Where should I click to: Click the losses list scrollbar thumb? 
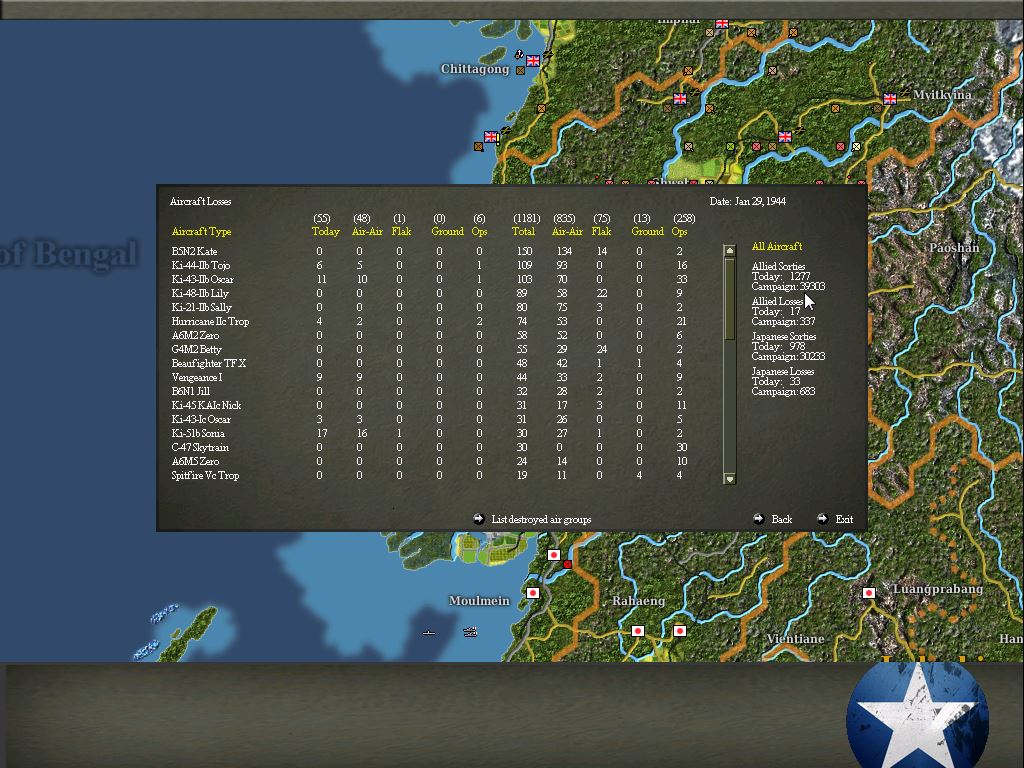[x=730, y=298]
